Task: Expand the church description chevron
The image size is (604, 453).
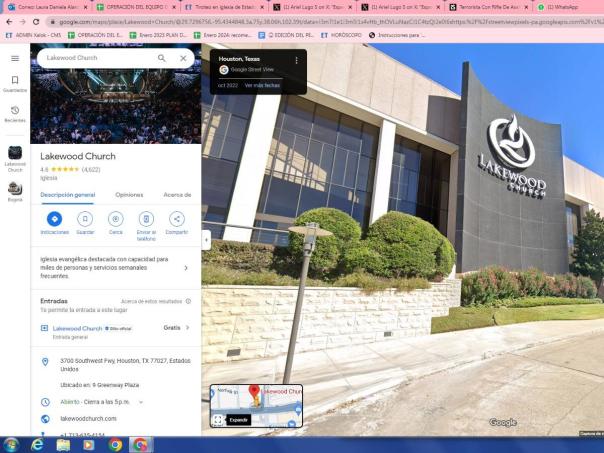Action: [186, 268]
